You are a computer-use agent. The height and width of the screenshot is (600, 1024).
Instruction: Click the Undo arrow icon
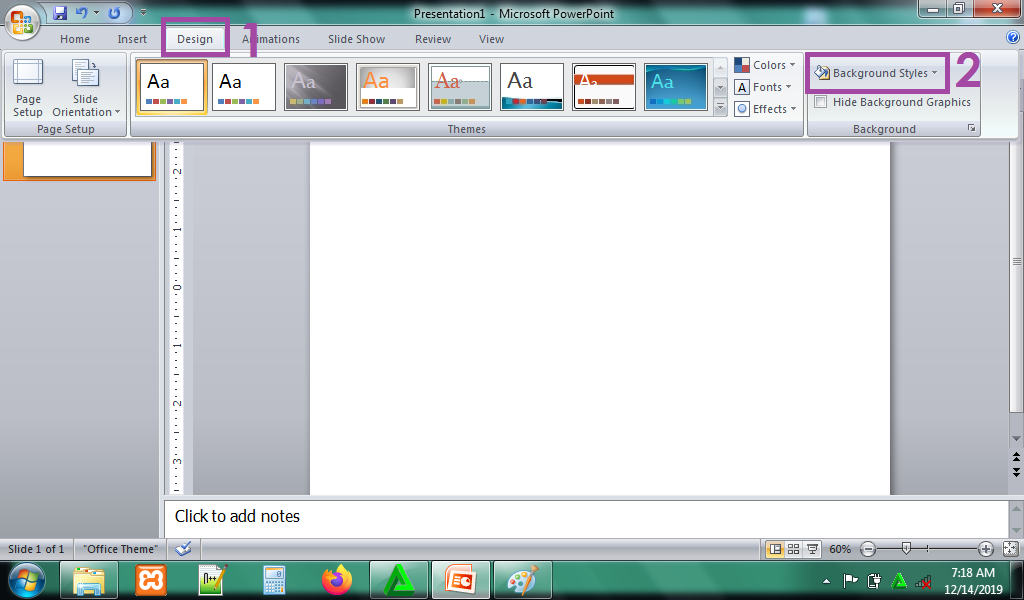81,13
